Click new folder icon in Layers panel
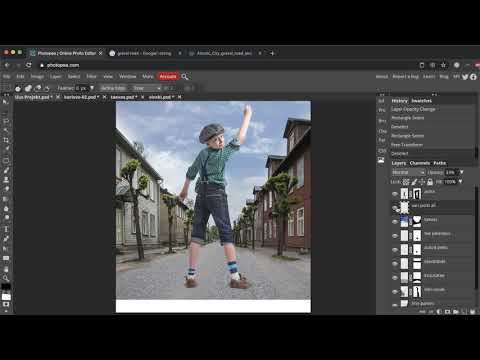Viewport: 480px width, 360px height. click(x=455, y=312)
